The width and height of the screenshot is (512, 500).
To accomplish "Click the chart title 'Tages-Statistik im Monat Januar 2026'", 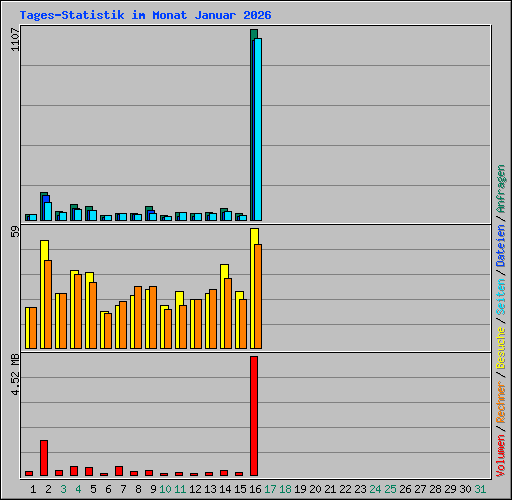I will point(145,15).
